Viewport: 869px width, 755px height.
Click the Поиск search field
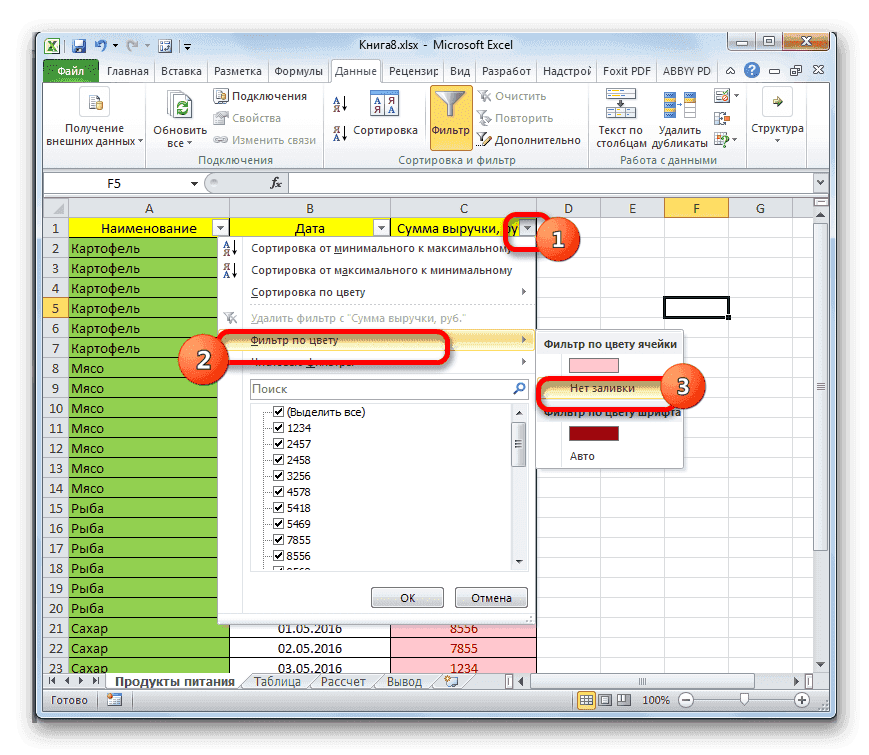coord(380,388)
